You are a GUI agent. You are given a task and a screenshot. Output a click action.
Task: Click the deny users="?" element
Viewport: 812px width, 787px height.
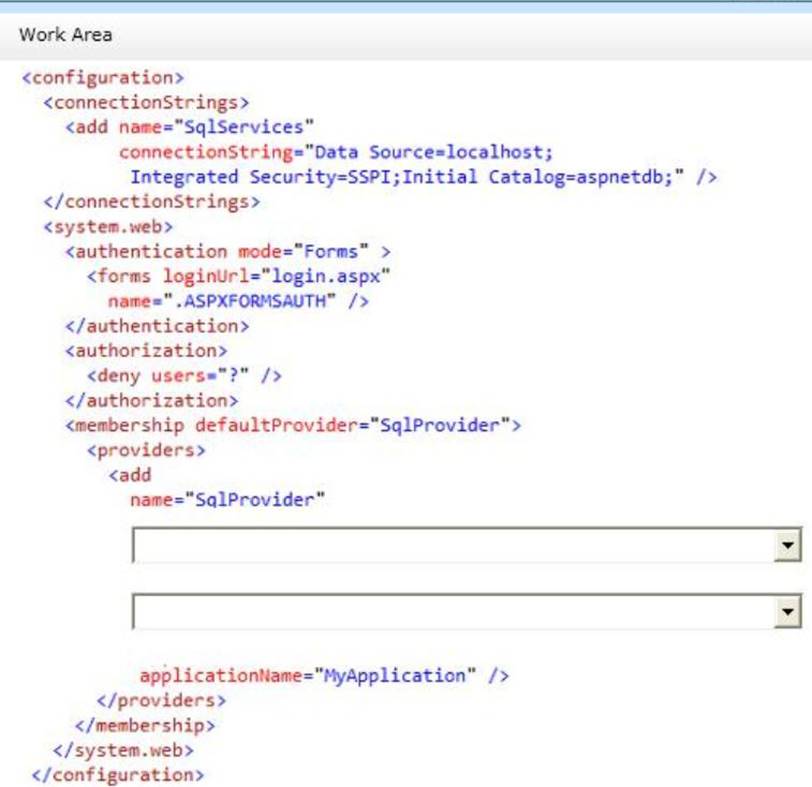184,376
